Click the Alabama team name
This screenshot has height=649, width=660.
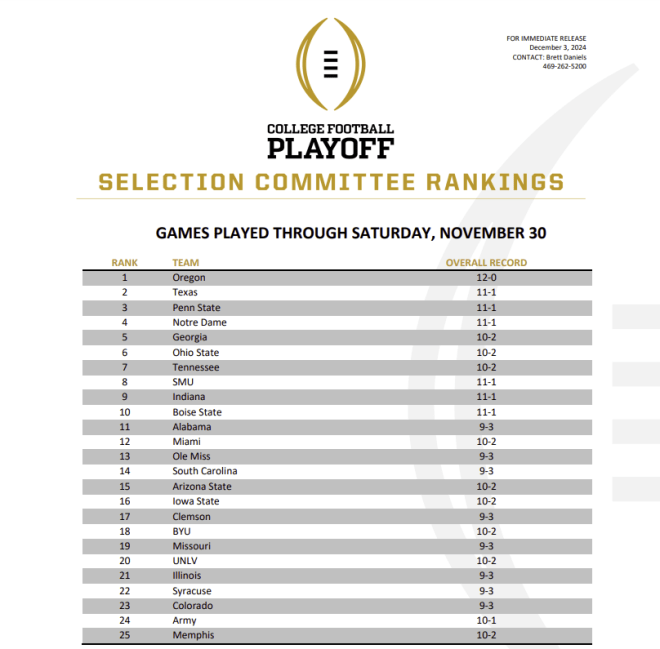coord(192,427)
